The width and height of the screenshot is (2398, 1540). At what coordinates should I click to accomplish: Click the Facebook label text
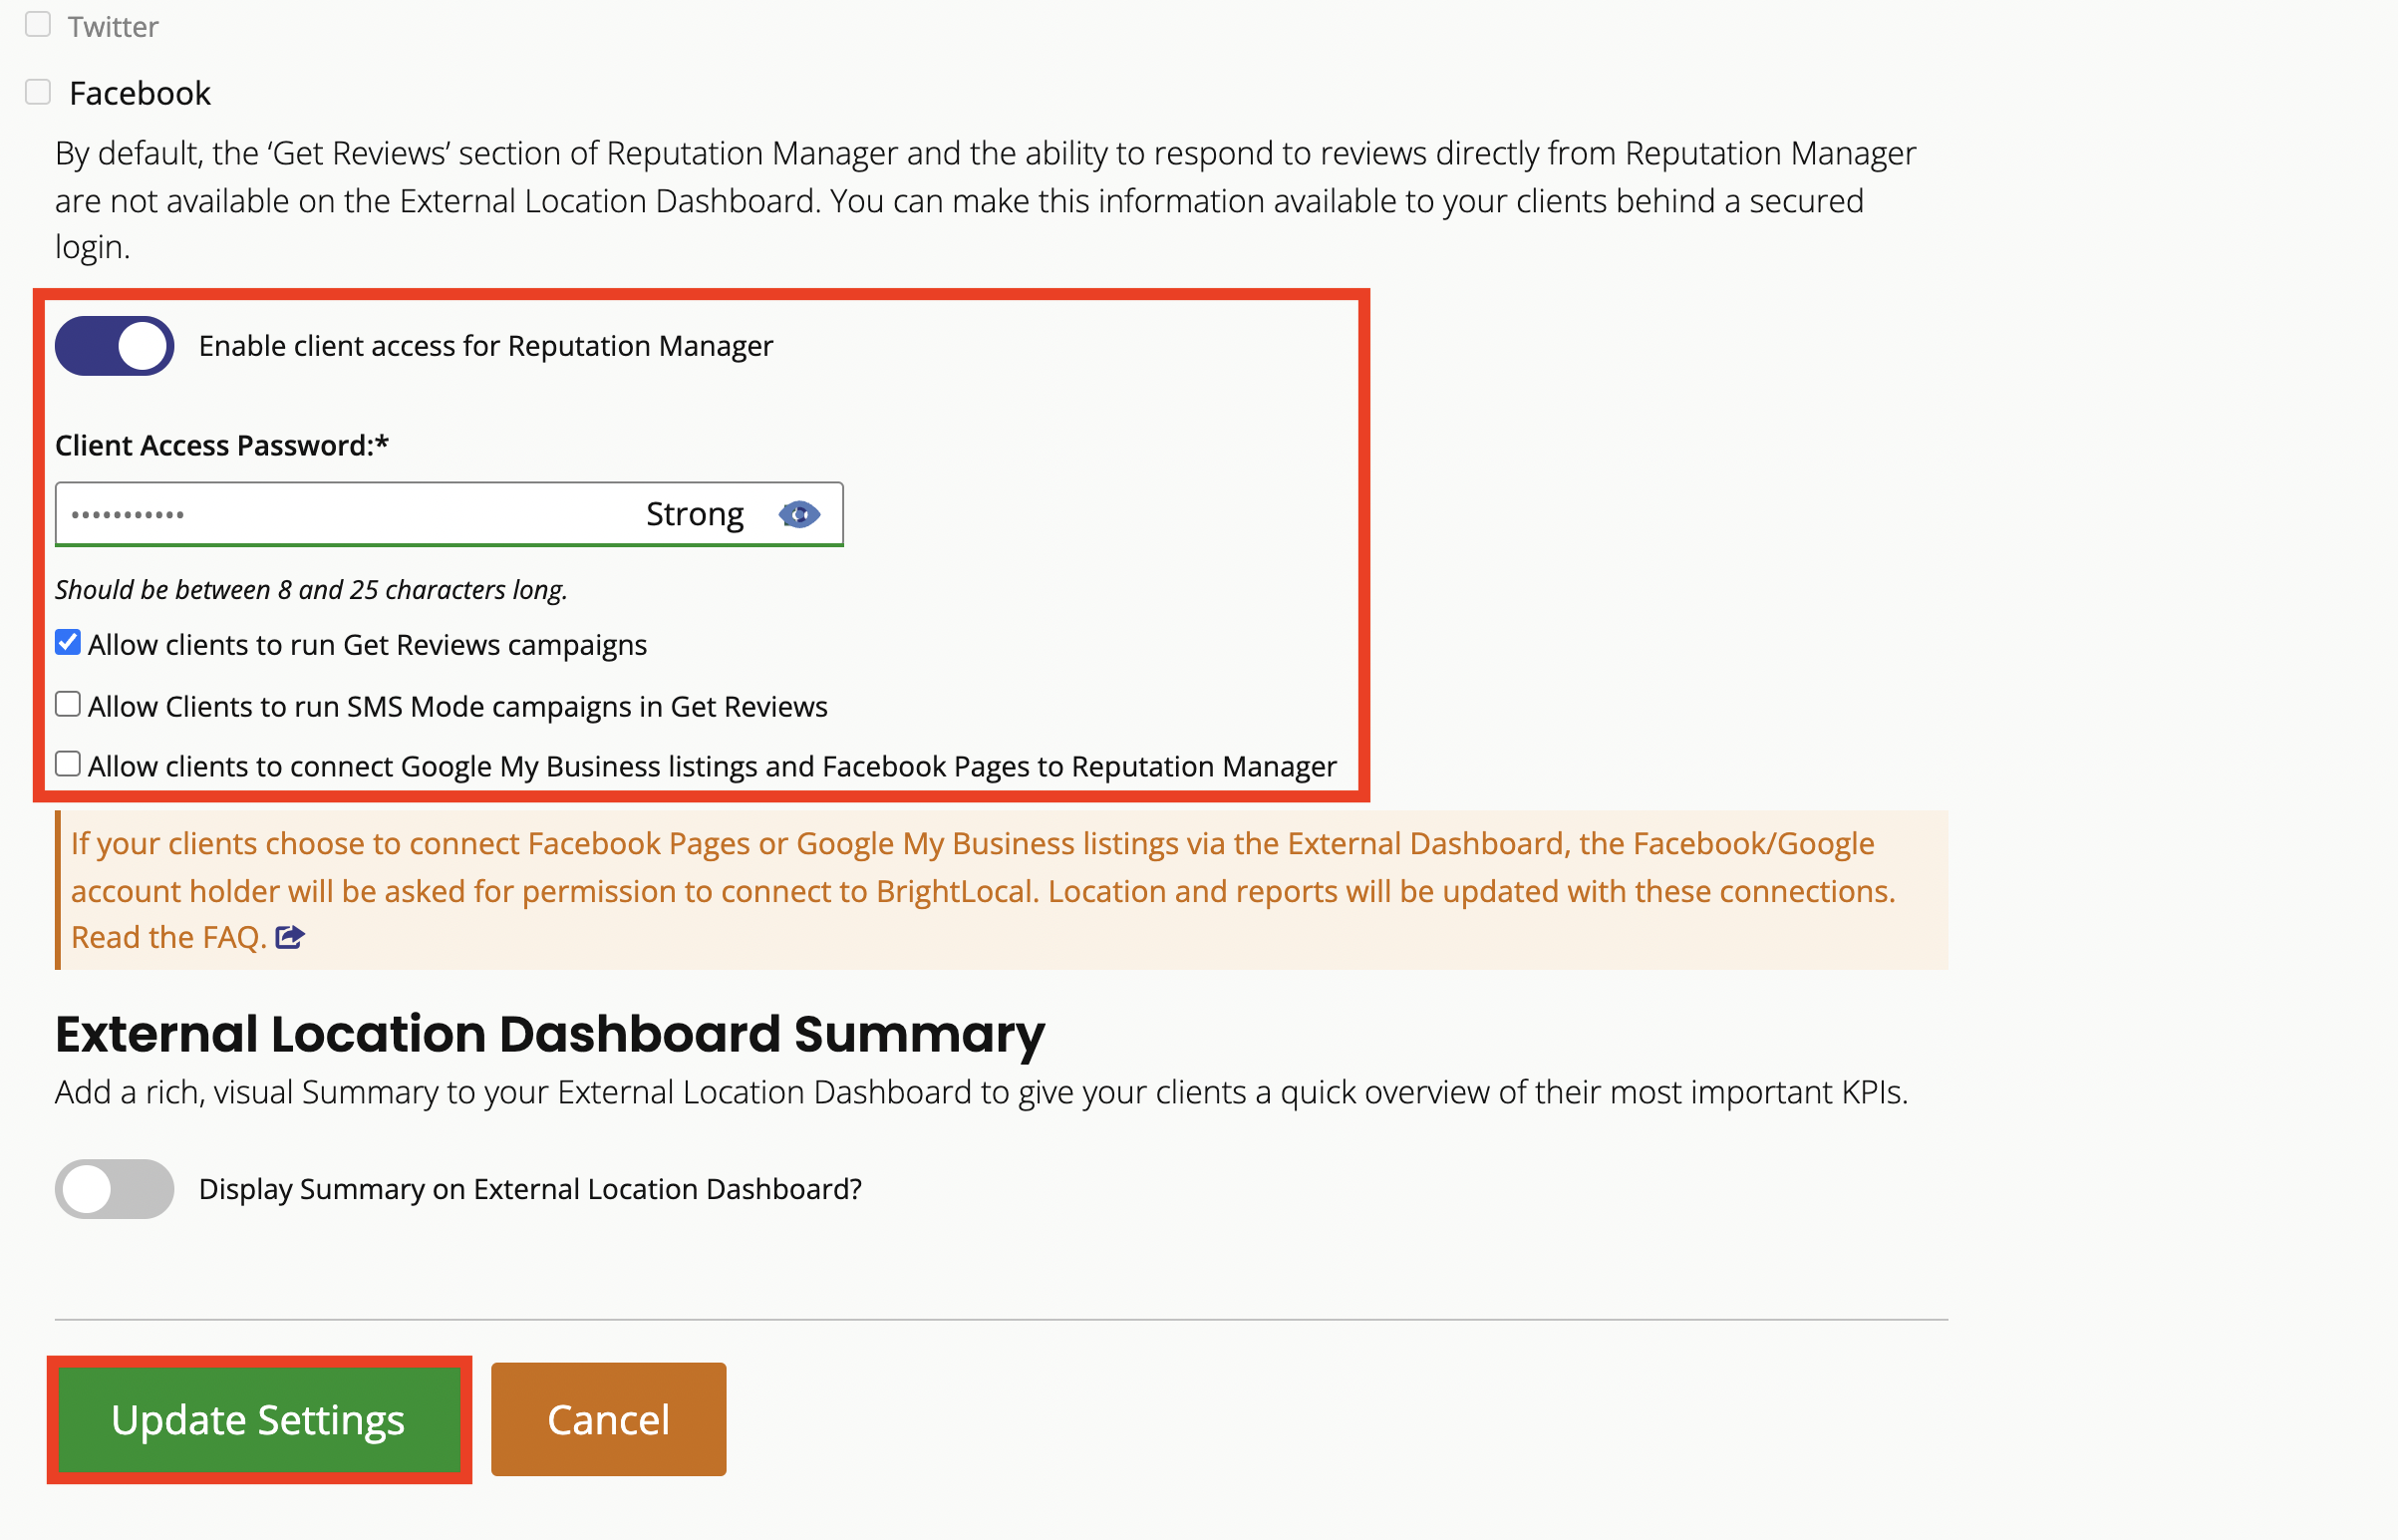pos(140,93)
